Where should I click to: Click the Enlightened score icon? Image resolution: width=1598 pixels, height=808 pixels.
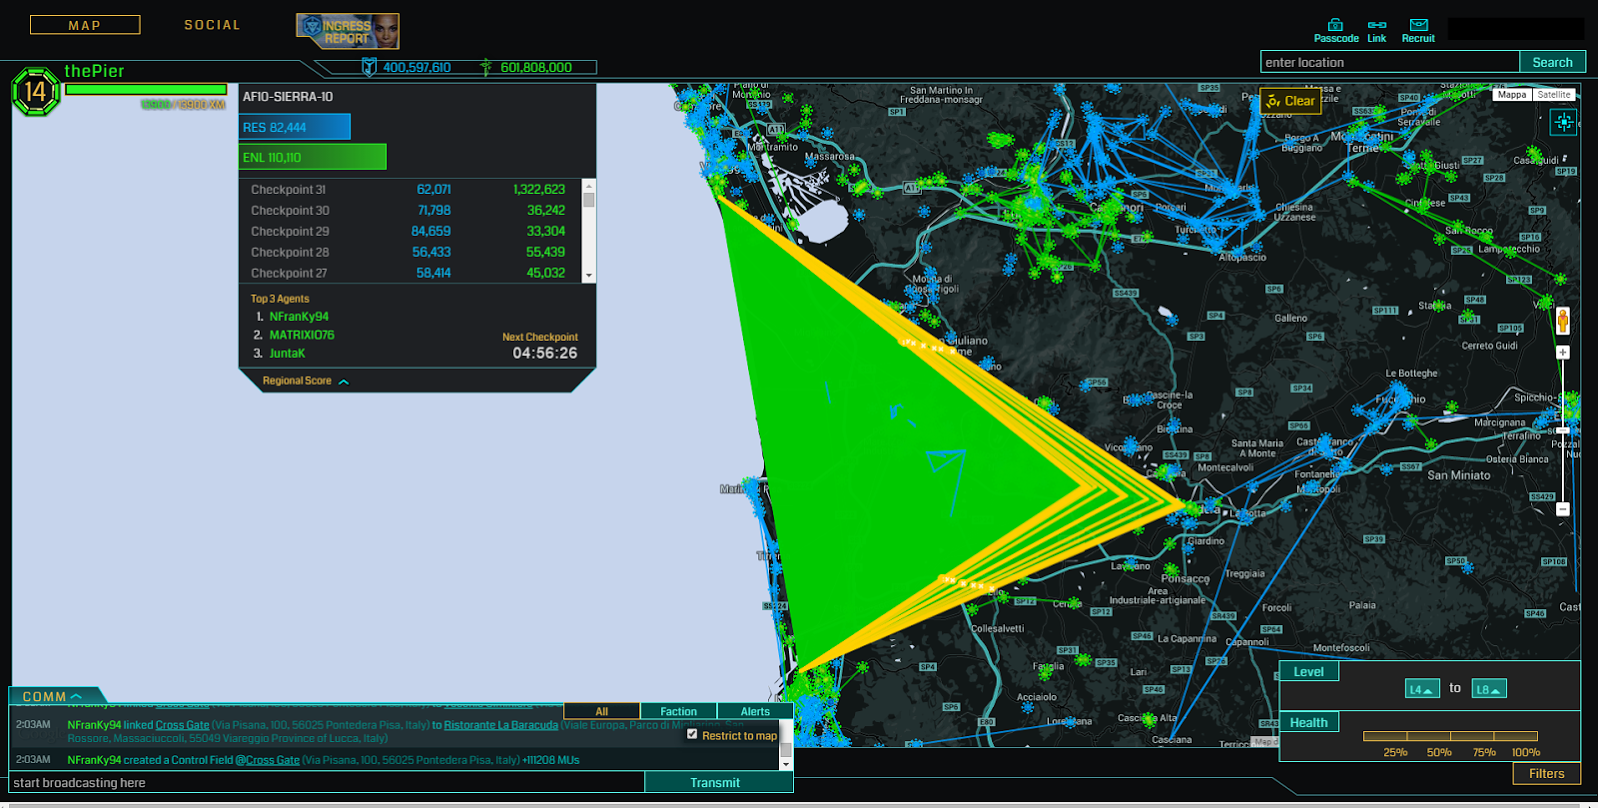pyautogui.click(x=486, y=67)
